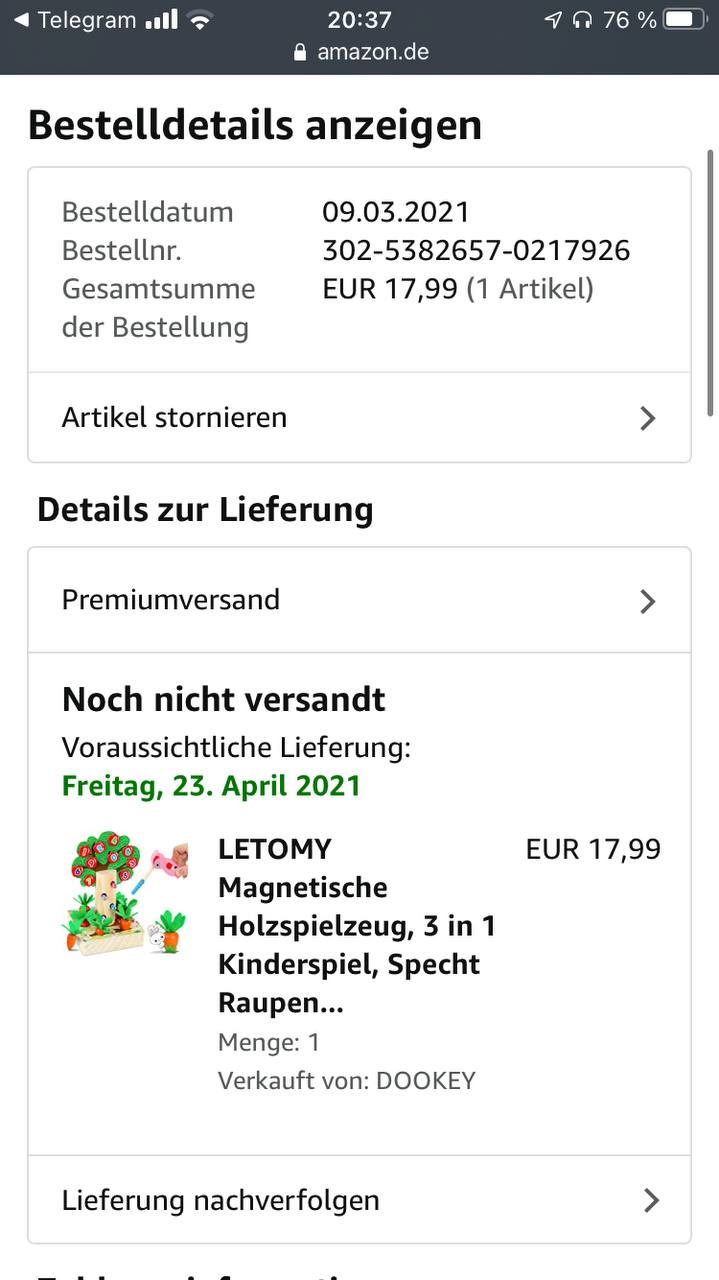Tap the padlock icon beside amazon.de
The height and width of the screenshot is (1280, 719).
pyautogui.click(x=300, y=52)
